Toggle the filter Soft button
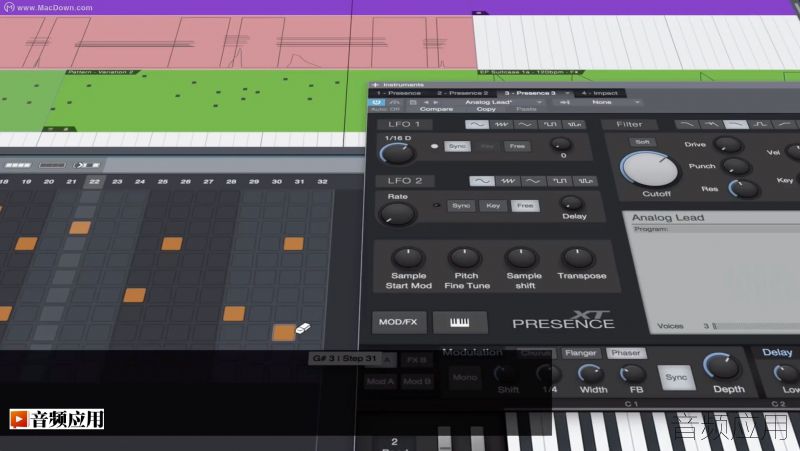This screenshot has height=451, width=800. [x=642, y=142]
